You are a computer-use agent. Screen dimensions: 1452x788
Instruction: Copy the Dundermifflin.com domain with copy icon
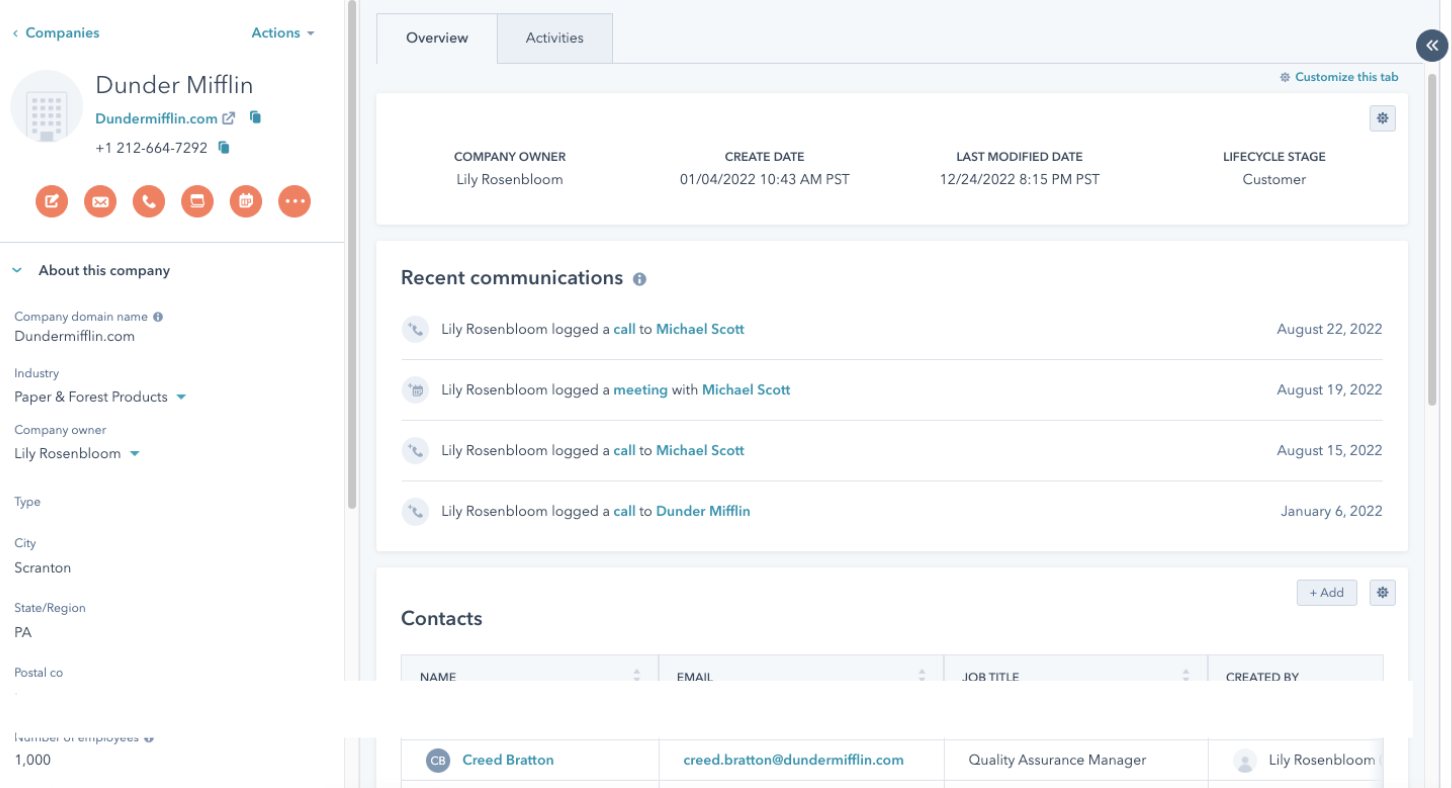[x=255, y=118]
